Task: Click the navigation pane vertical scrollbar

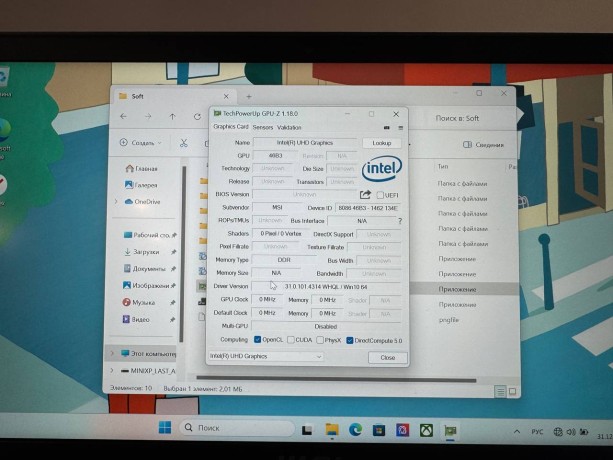Action: click(x=183, y=254)
